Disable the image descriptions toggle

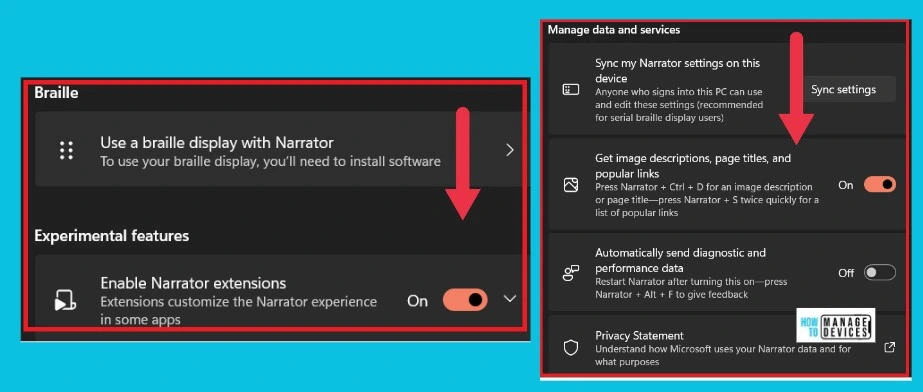(879, 185)
